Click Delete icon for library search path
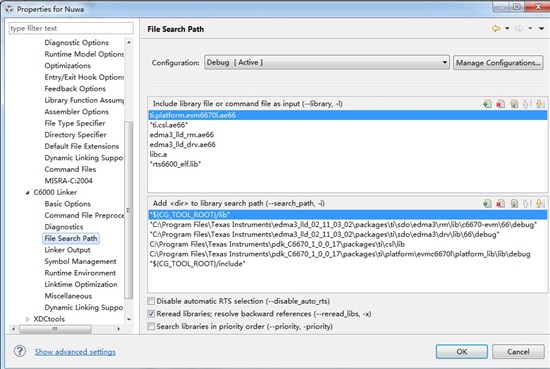550x369 pixels. 500,203
